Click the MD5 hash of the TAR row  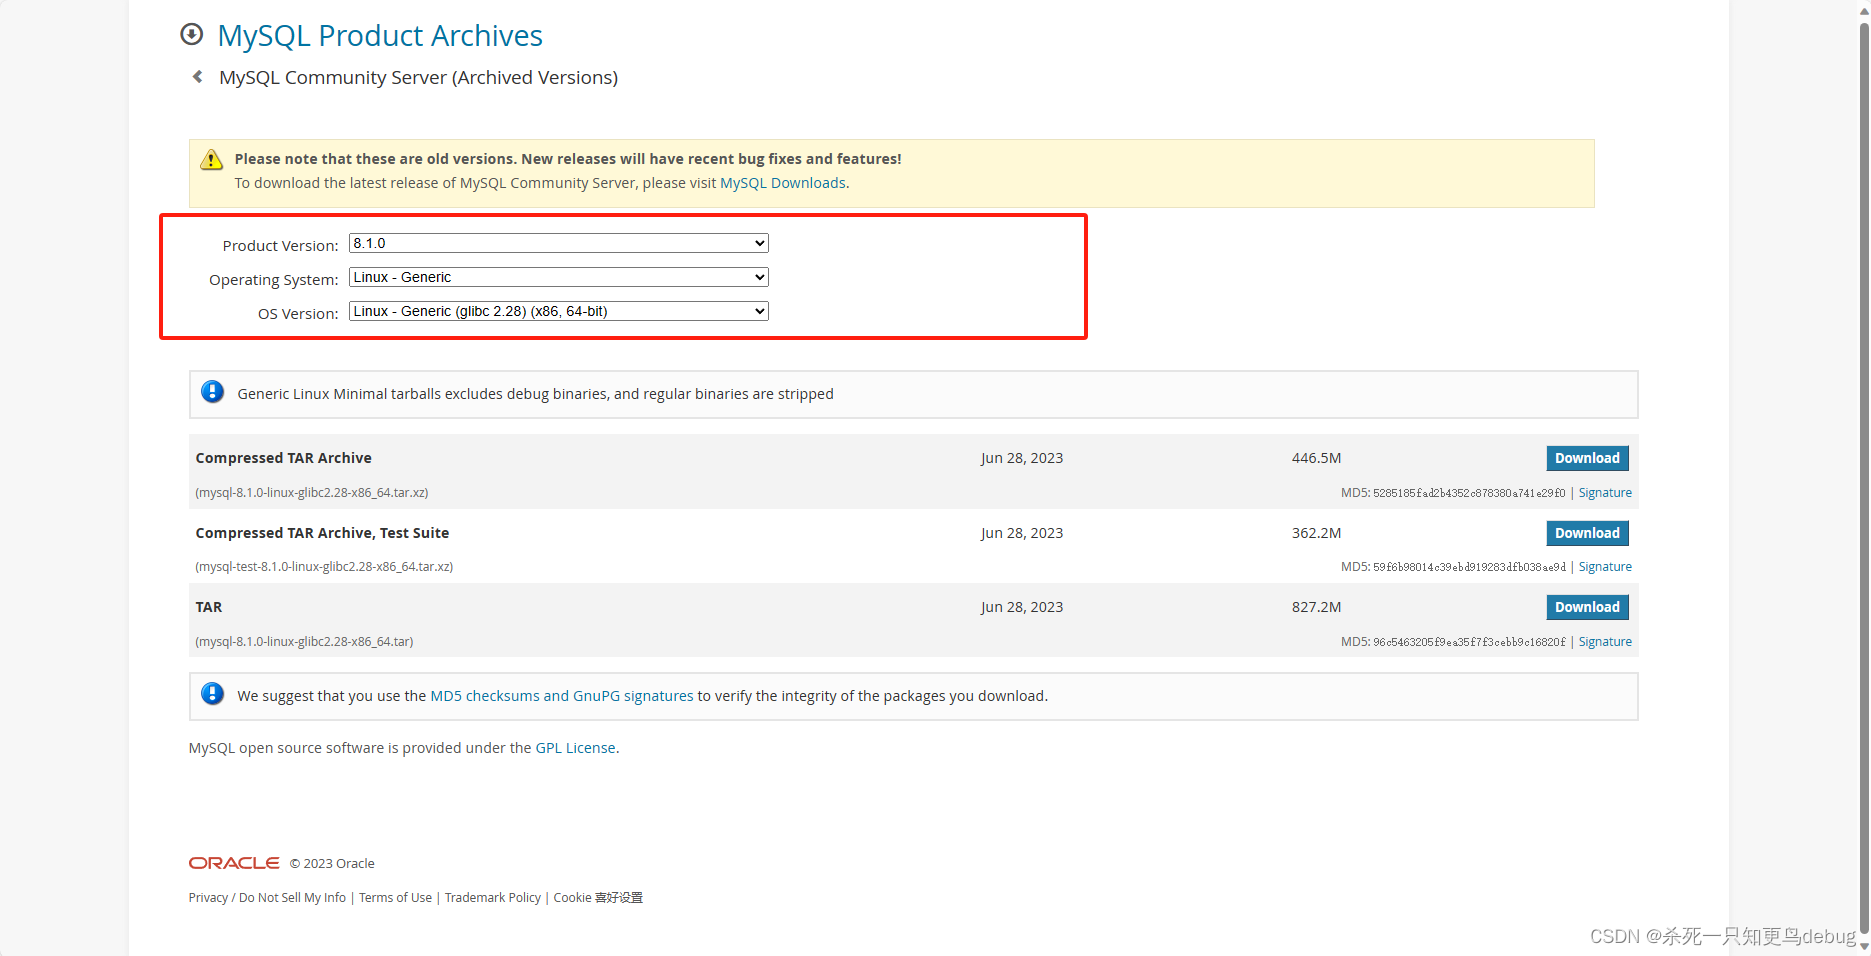[x=1469, y=642]
